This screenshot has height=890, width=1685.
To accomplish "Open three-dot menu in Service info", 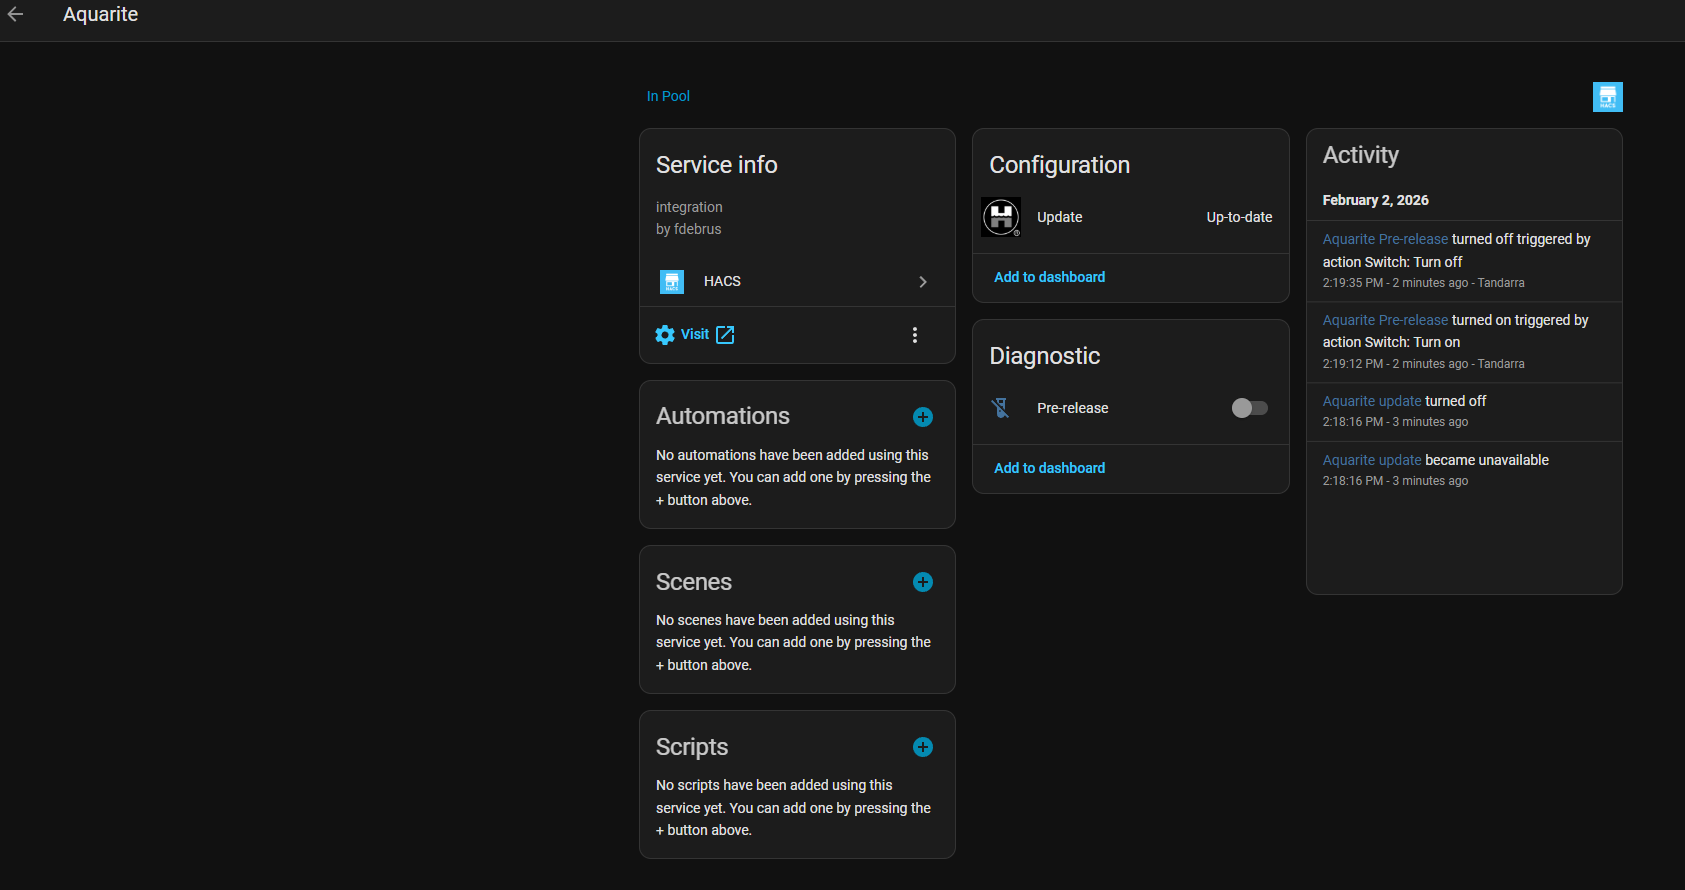I will 914,335.
